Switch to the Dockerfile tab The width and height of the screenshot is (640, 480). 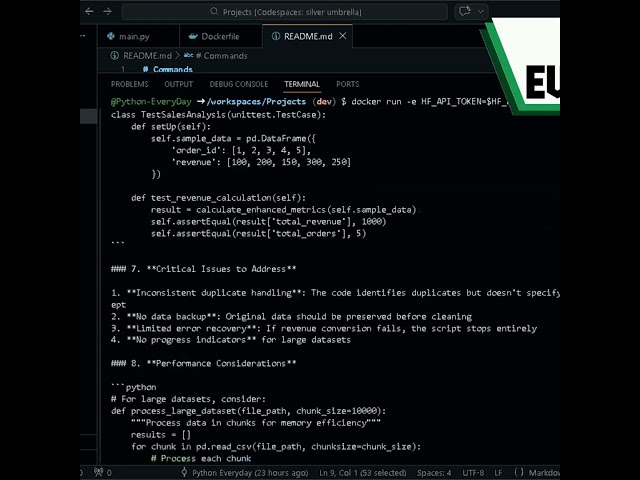tap(221, 36)
